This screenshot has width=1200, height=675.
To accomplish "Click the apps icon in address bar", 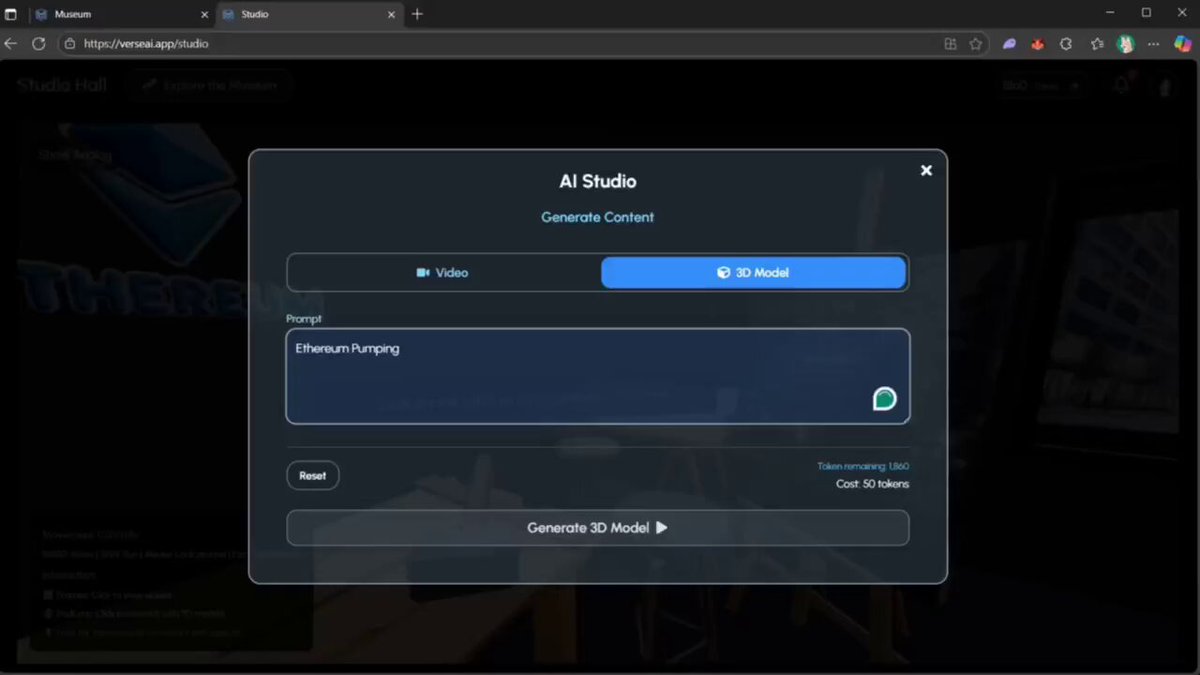I will click(x=950, y=44).
